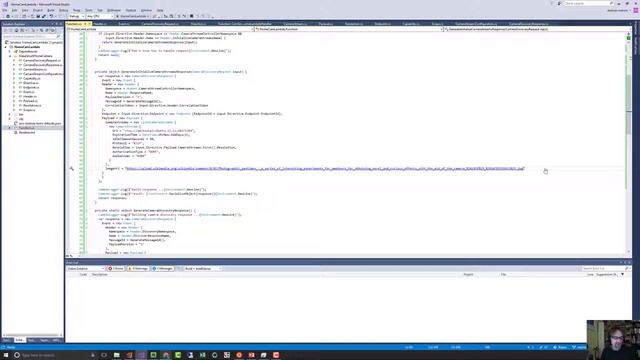Open Task View from the taskbar
Screen dimensions: 640x360
click(104, 355)
